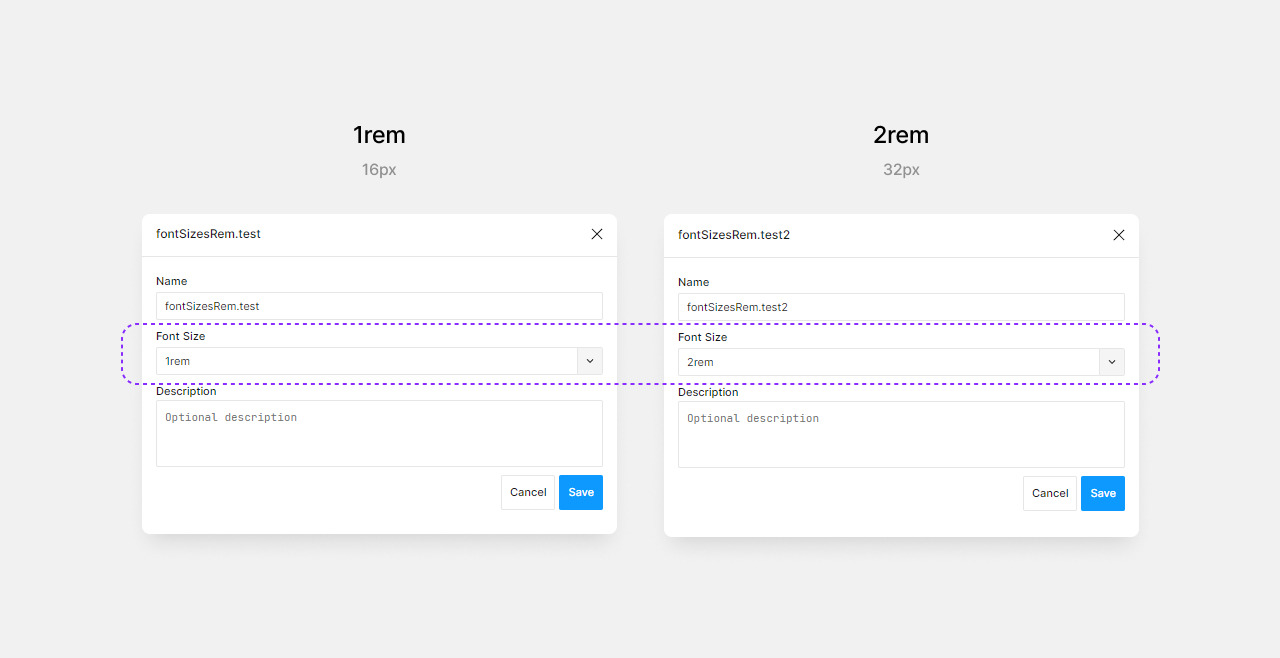1280x658 pixels.
Task: Focus the Name field containing fontSizesRem.test
Action: [379, 306]
